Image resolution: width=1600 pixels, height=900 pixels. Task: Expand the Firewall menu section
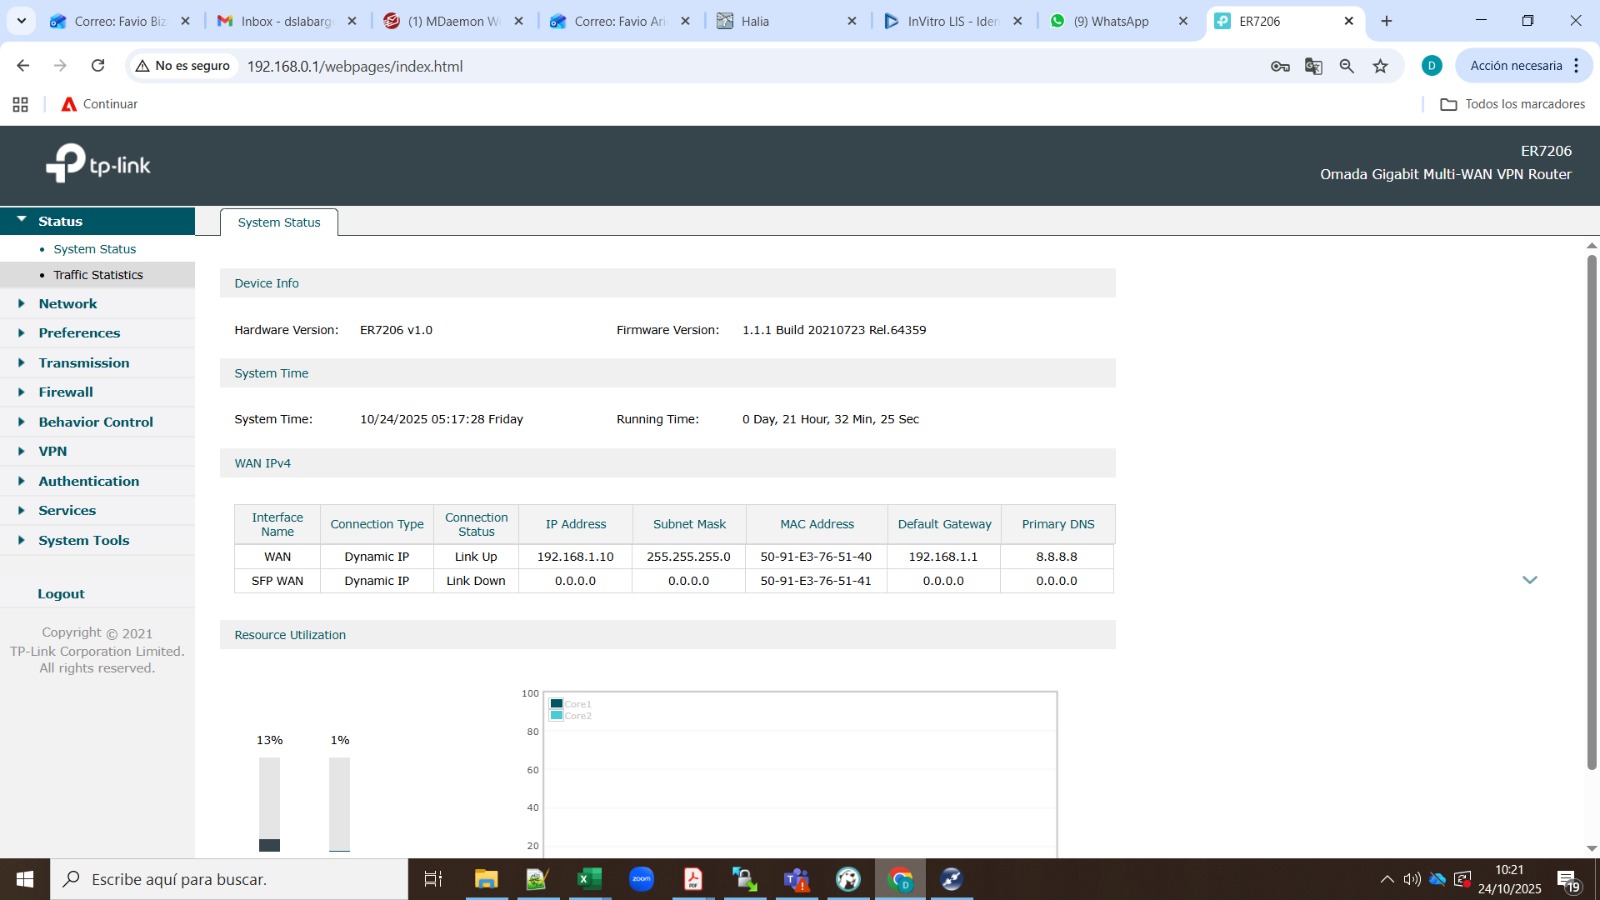pyautogui.click(x=66, y=392)
